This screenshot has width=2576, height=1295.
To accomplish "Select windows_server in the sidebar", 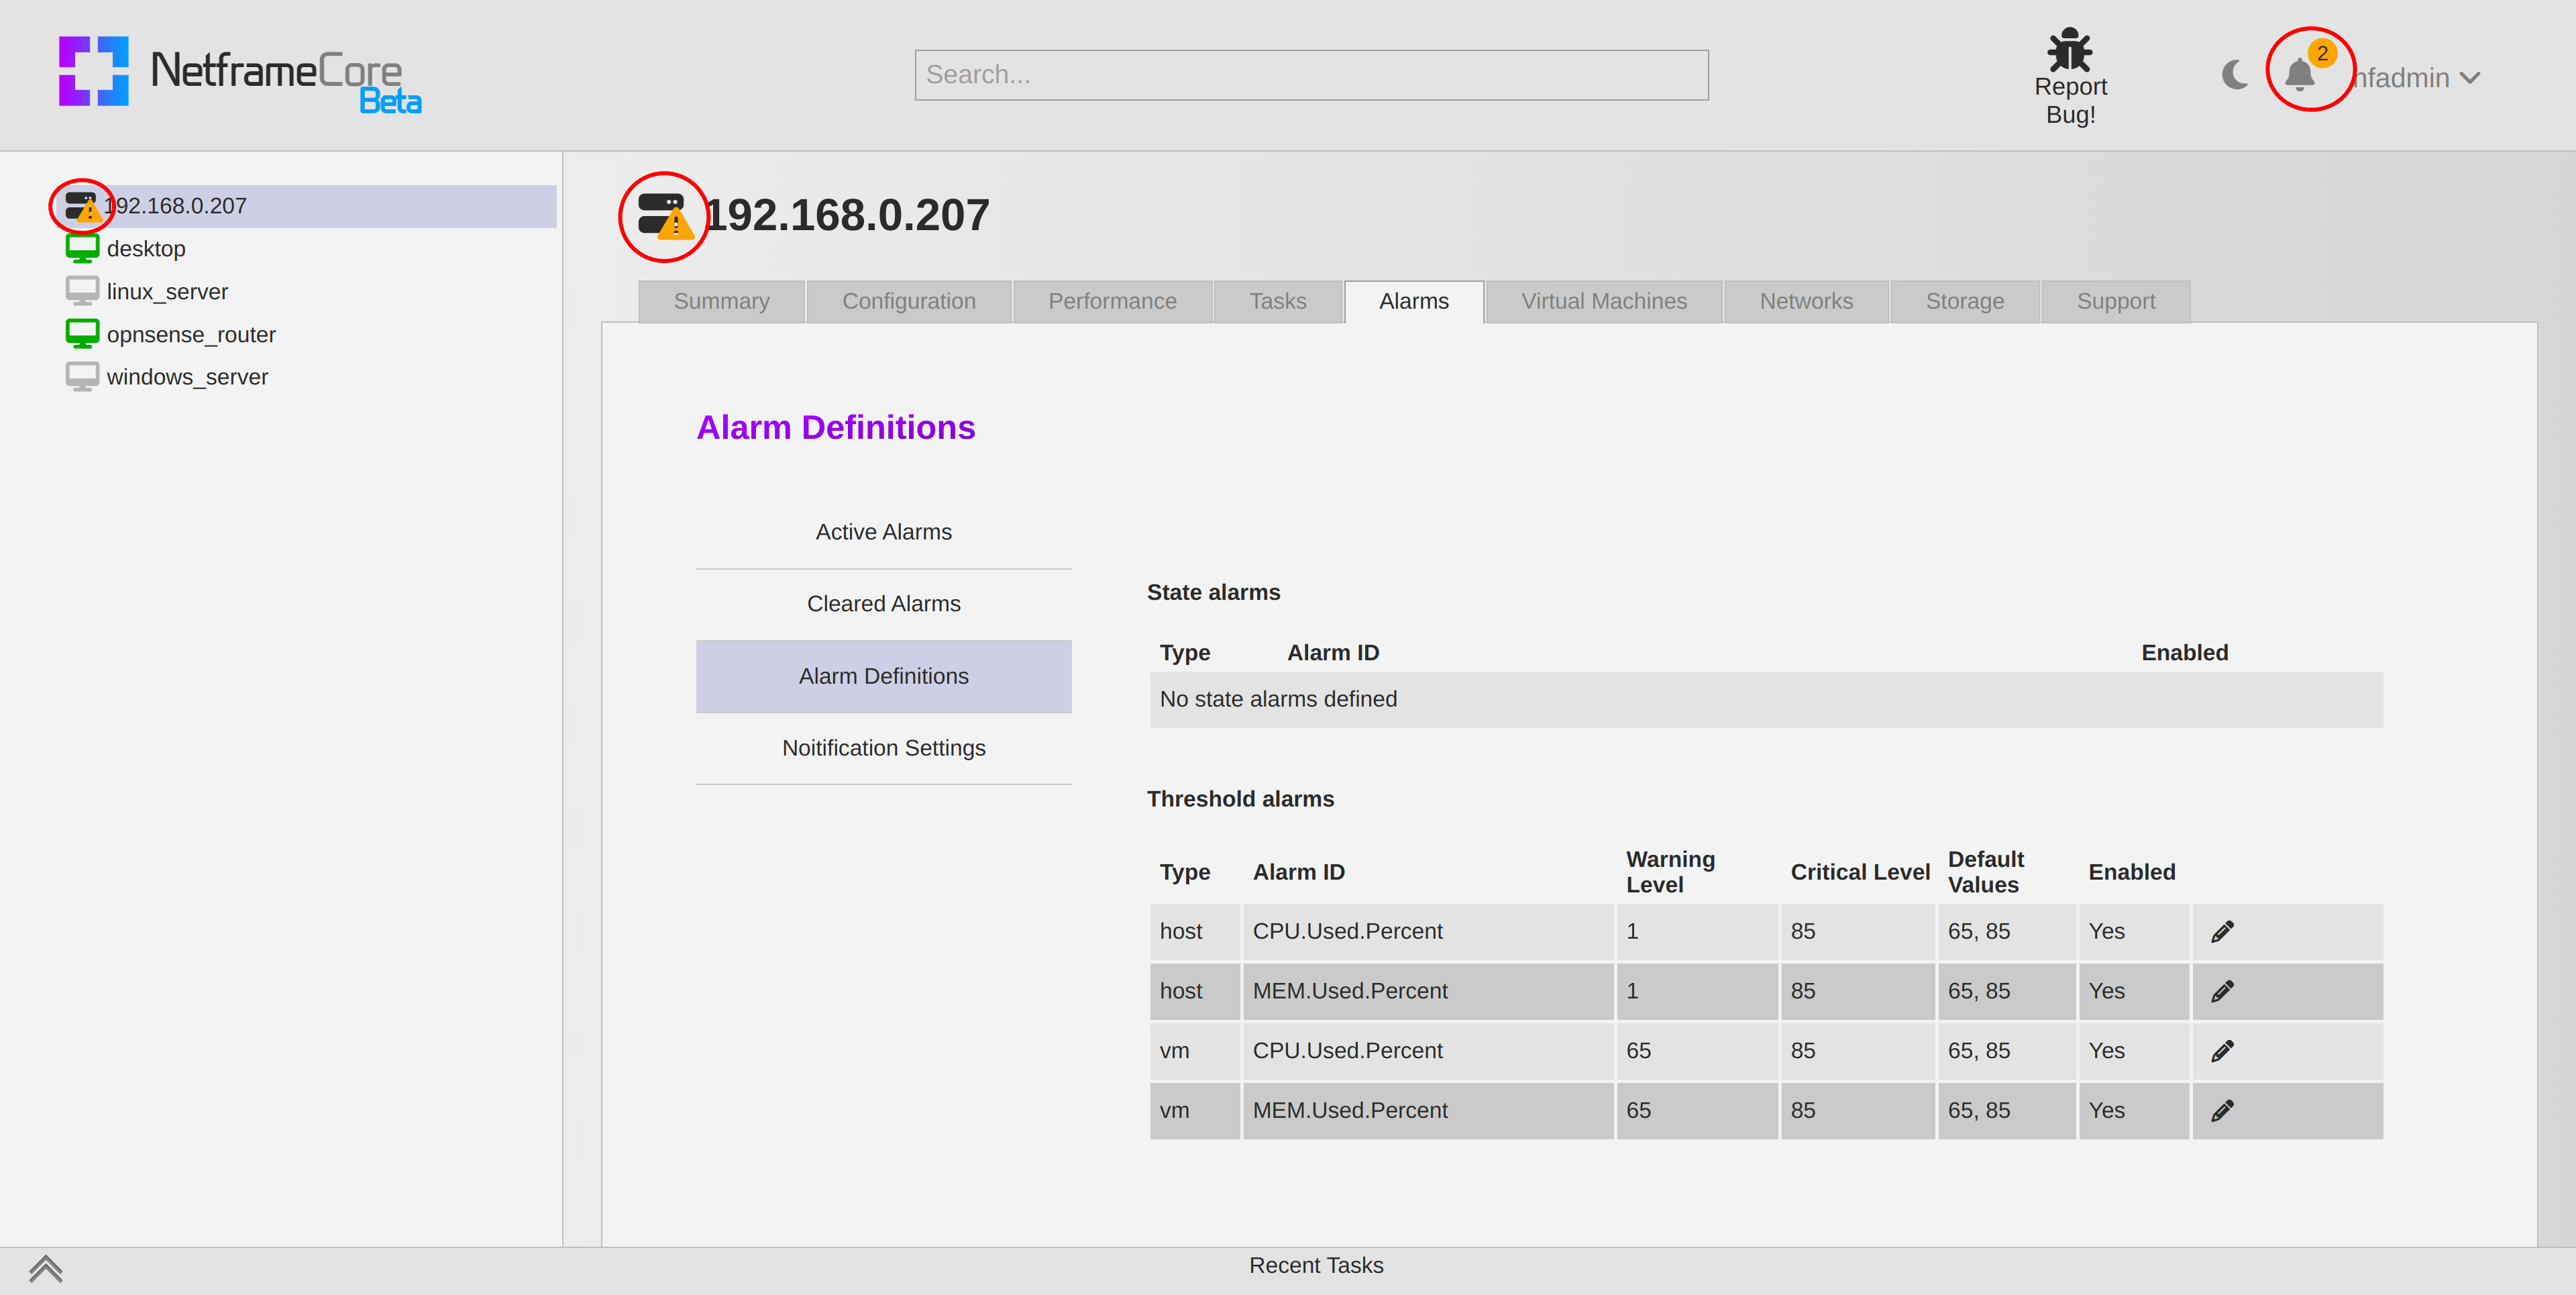I will click(x=187, y=377).
